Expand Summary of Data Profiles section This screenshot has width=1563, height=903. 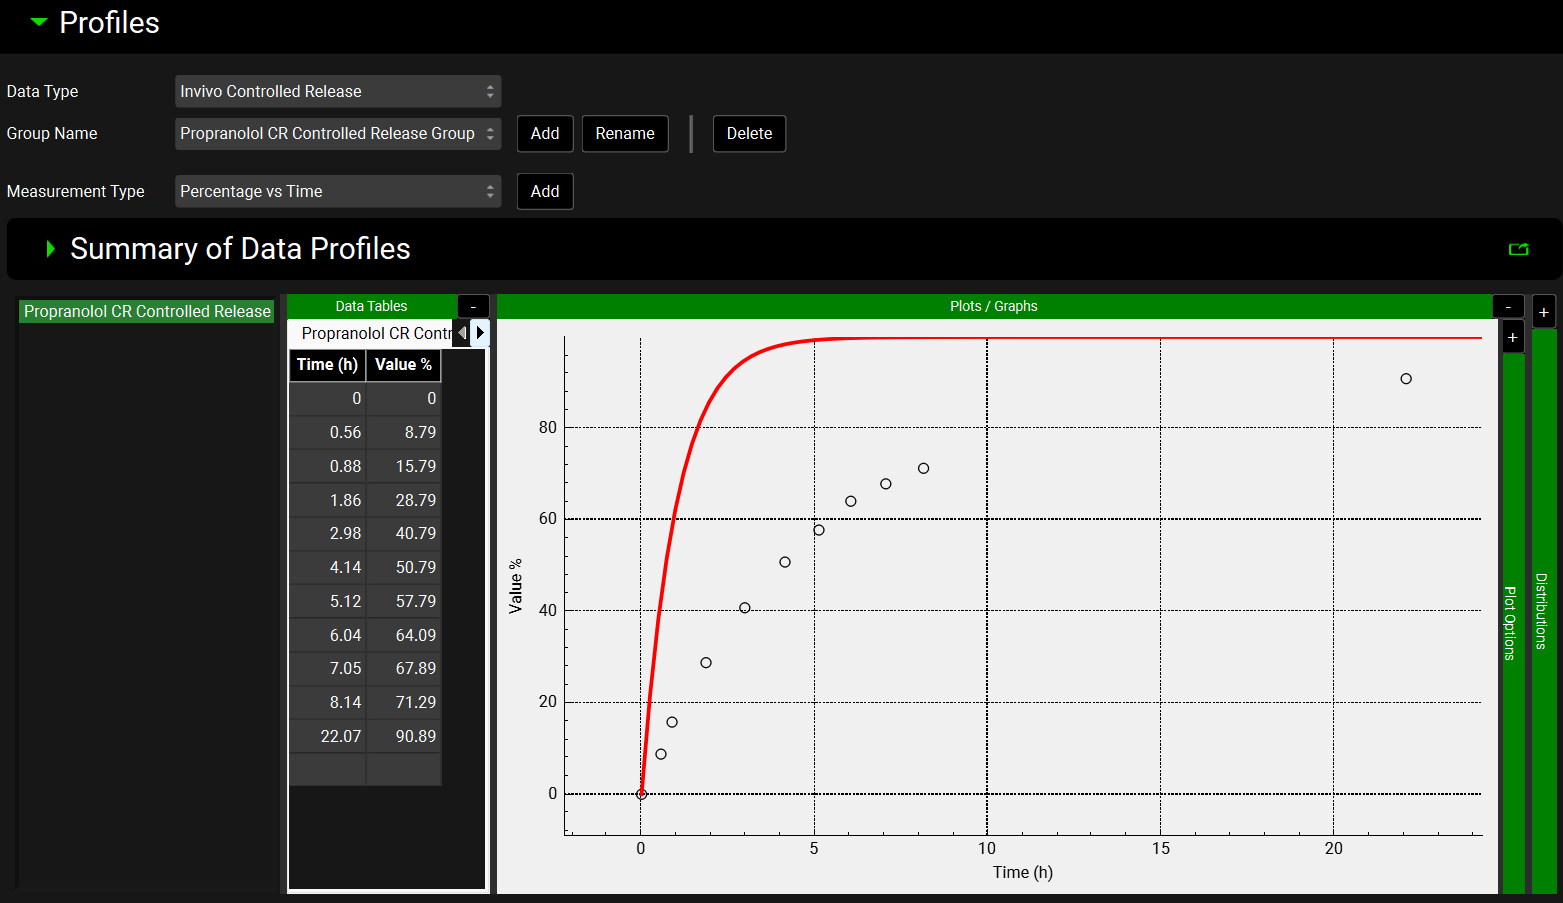click(50, 249)
